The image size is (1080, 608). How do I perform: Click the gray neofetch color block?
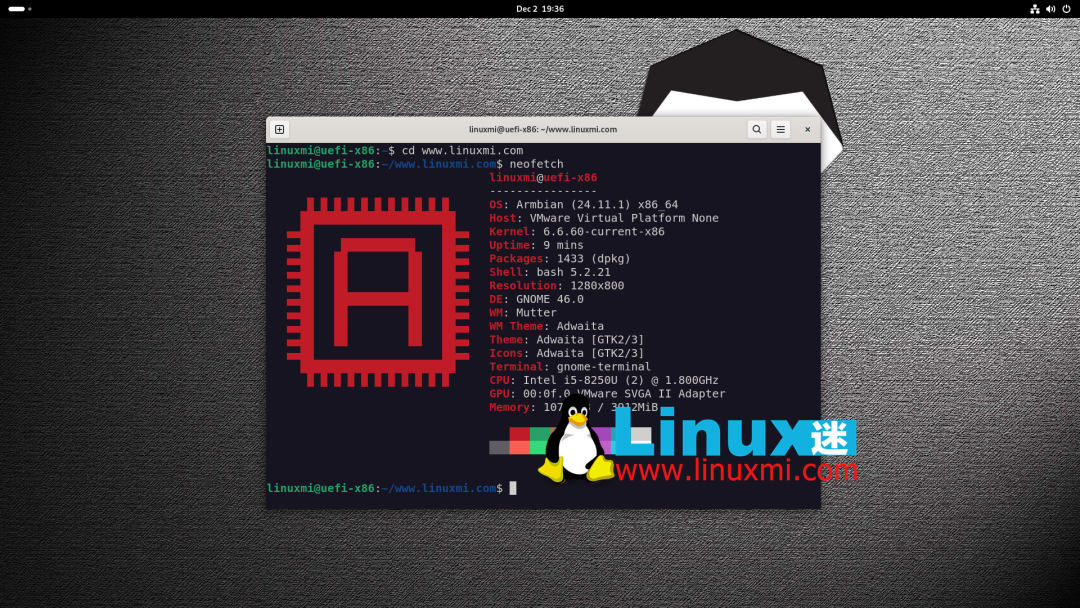click(x=499, y=448)
